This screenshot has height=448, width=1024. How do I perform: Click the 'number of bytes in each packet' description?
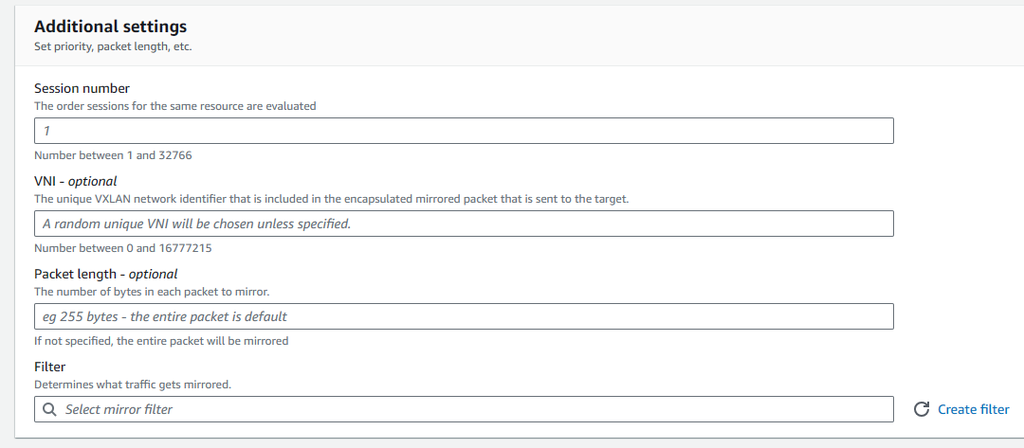click(152, 292)
